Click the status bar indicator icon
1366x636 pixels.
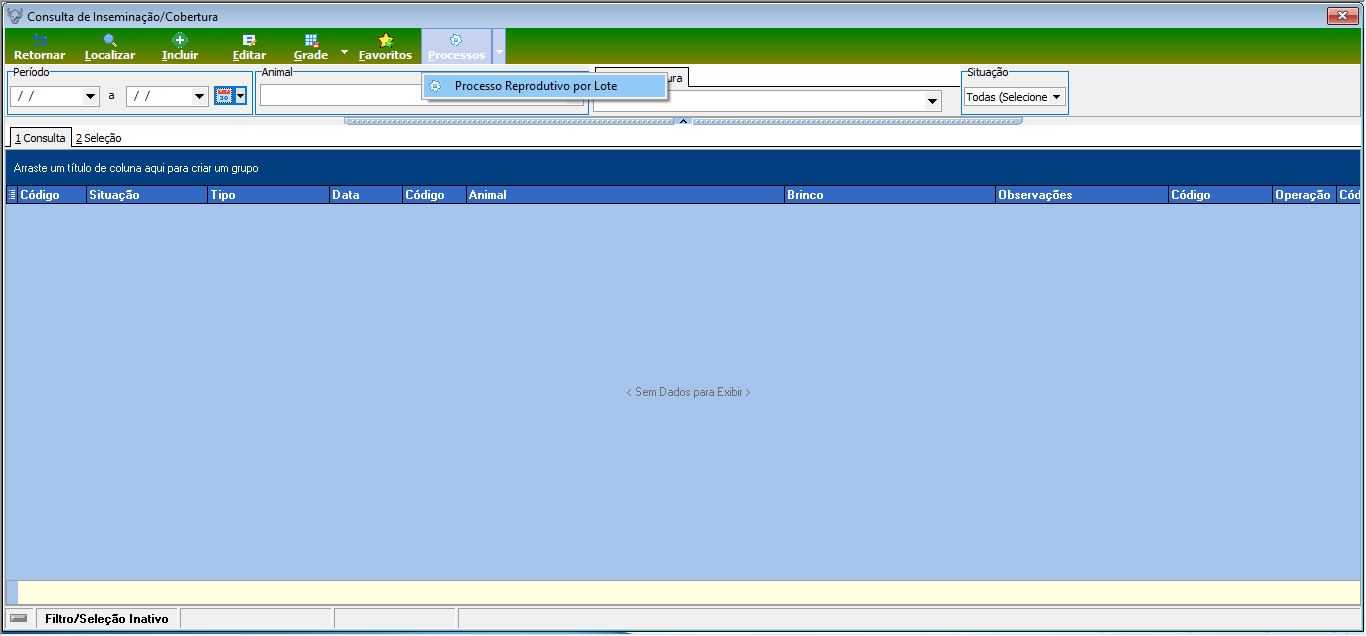click(x=19, y=618)
